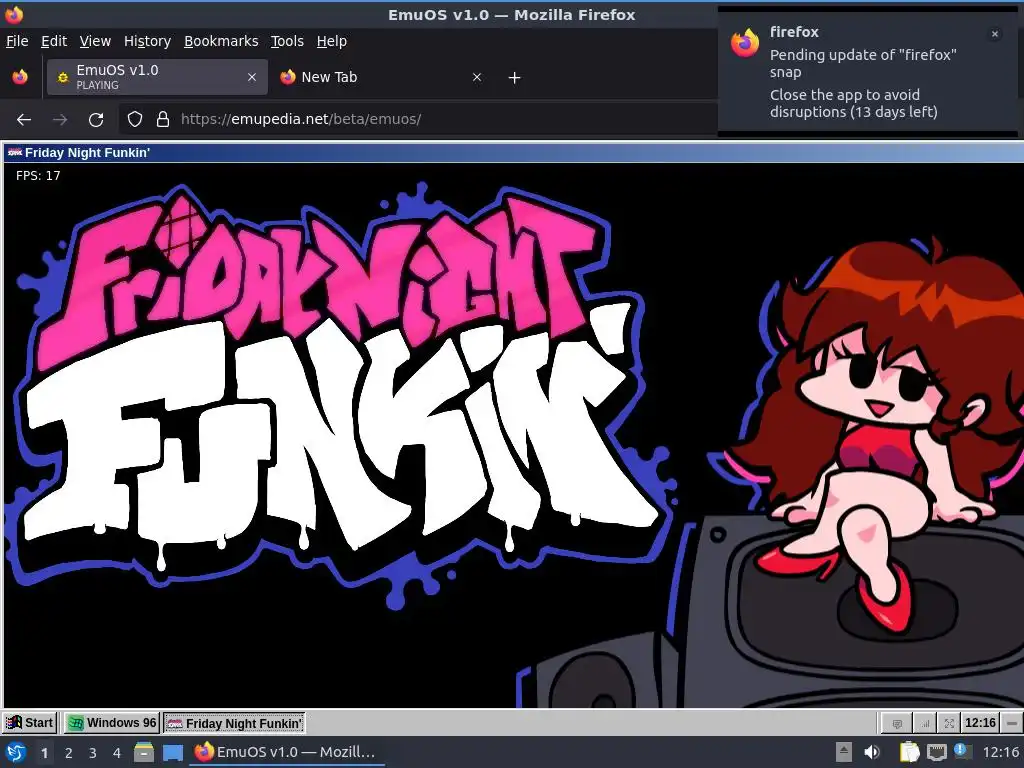Click the Firefox View icon
The width and height of the screenshot is (1024, 768).
point(20,77)
